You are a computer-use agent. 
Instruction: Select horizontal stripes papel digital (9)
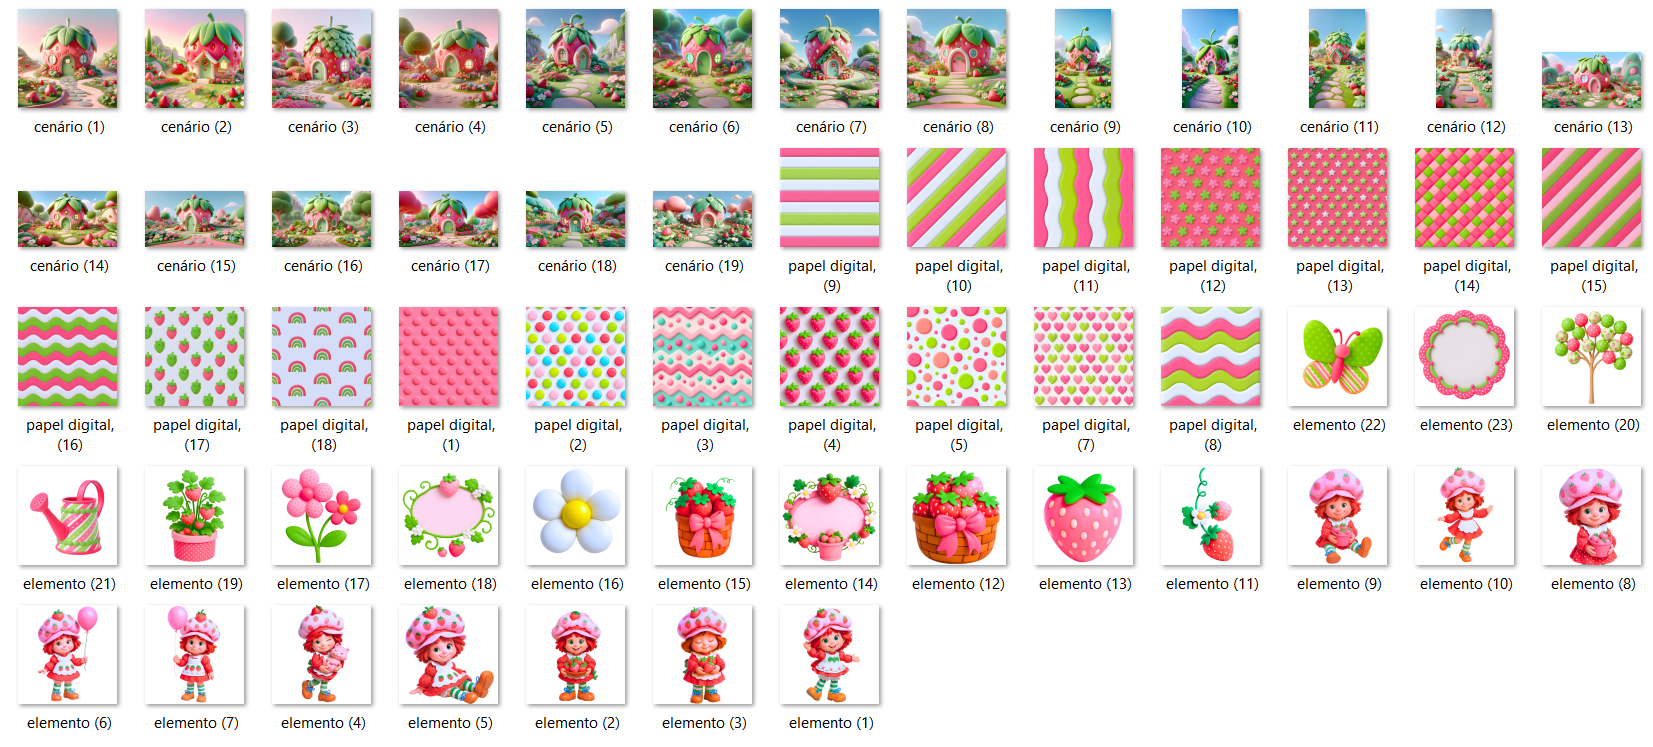point(830,198)
